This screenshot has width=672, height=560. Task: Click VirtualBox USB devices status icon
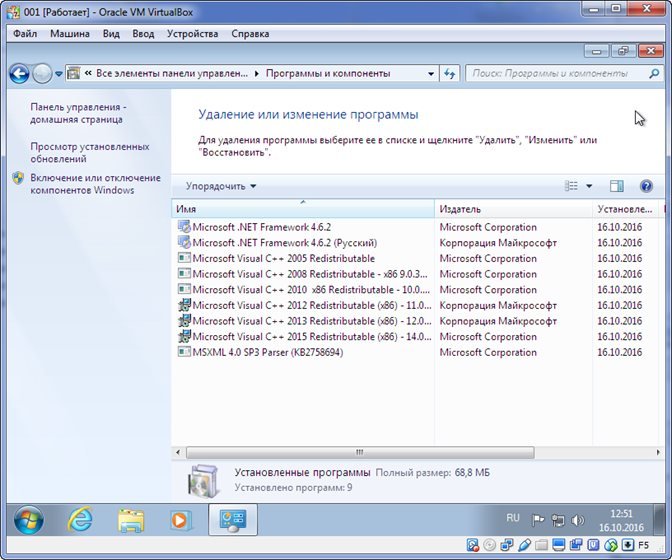point(524,545)
